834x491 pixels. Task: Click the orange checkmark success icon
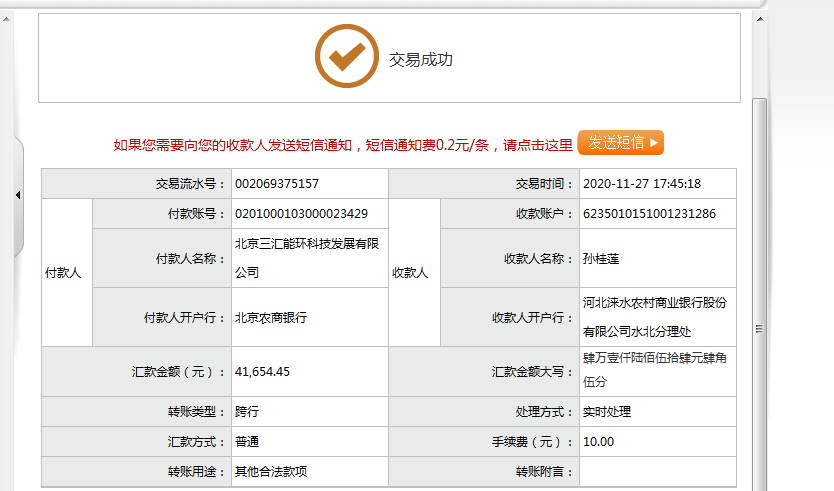[347, 56]
